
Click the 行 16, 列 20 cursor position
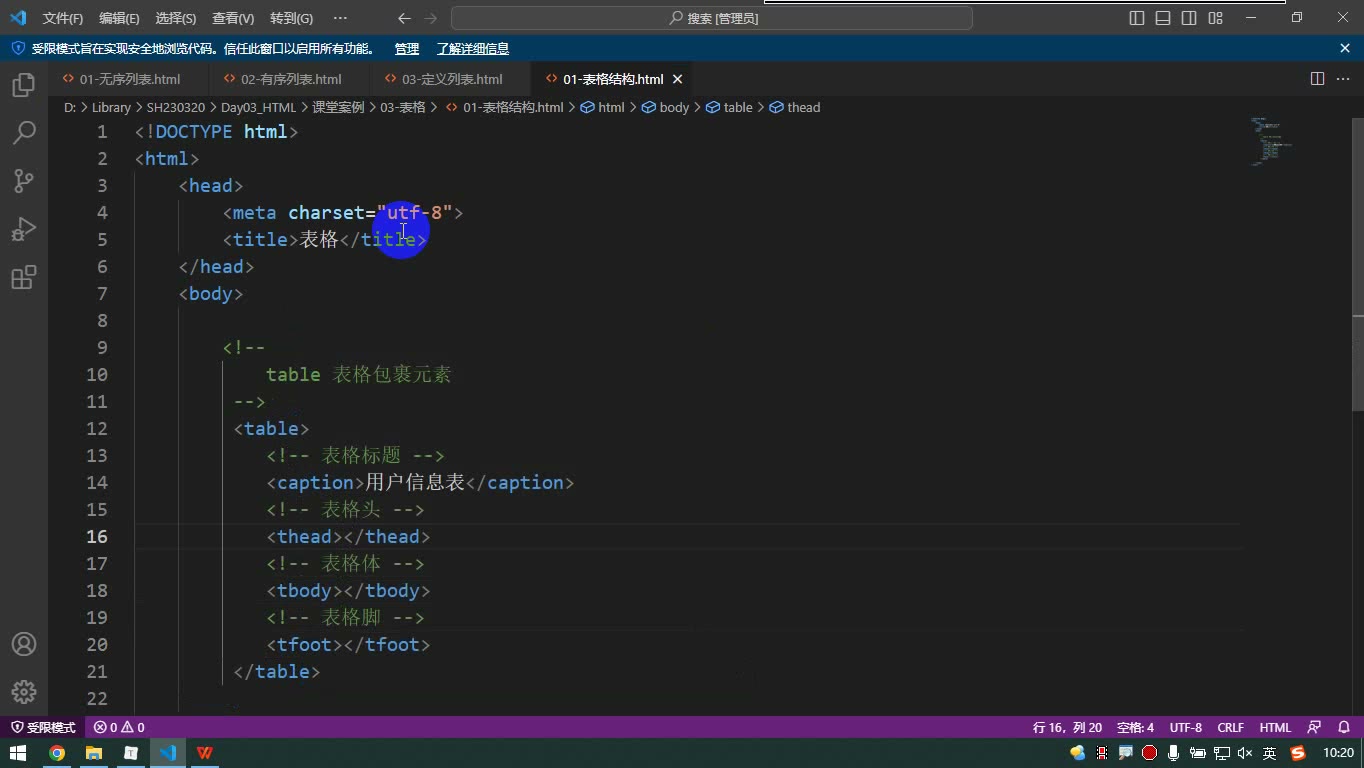[x=1067, y=727]
